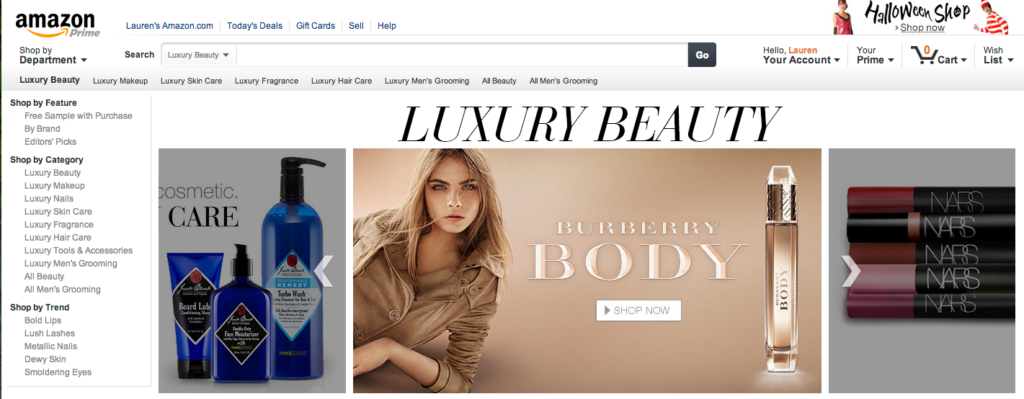Click Shop now under Halloween Shop
Screen dimensions: 1024x399
pyautogui.click(x=921, y=27)
